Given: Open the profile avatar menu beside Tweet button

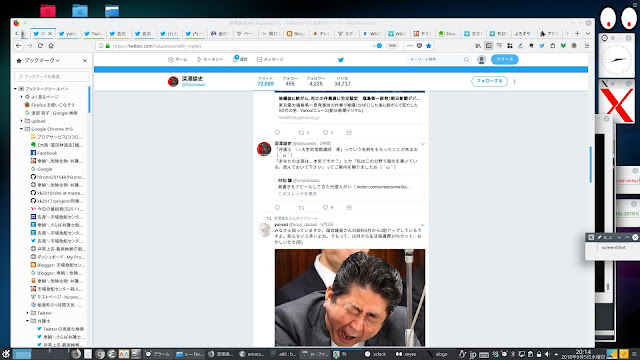Looking at the screenshot, I should pos(481,60).
